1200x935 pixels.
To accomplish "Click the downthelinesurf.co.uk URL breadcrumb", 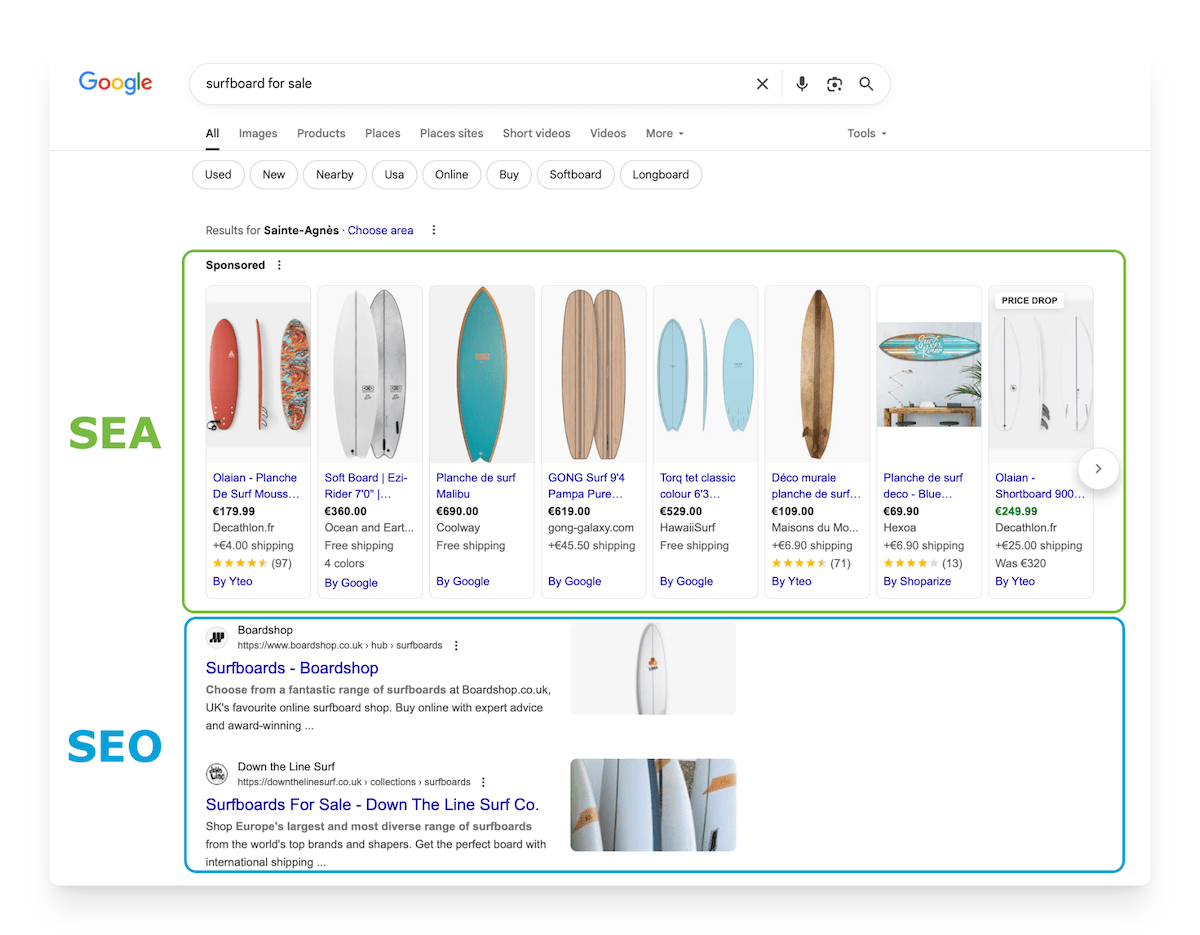I will click(354, 782).
